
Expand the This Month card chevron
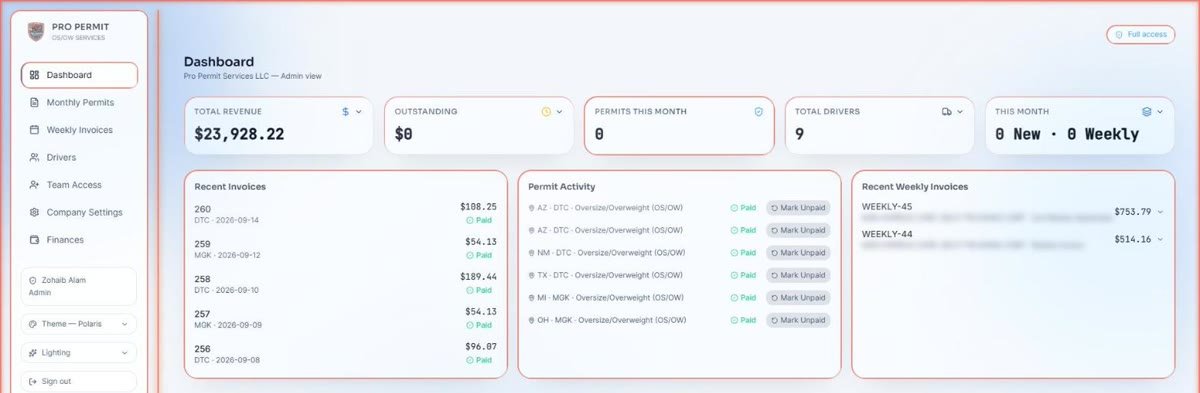(x=1160, y=112)
